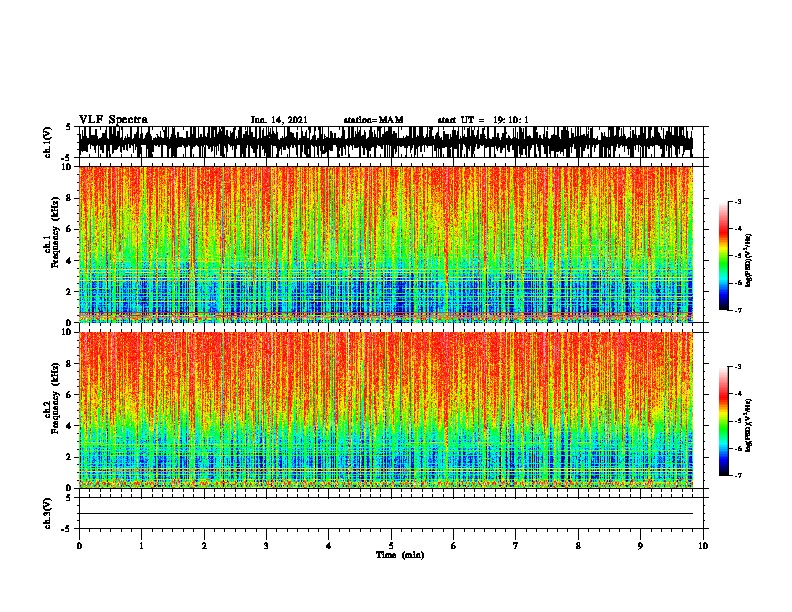Click the "station=MAM" header label
792x612 pixels.
(x=373, y=120)
